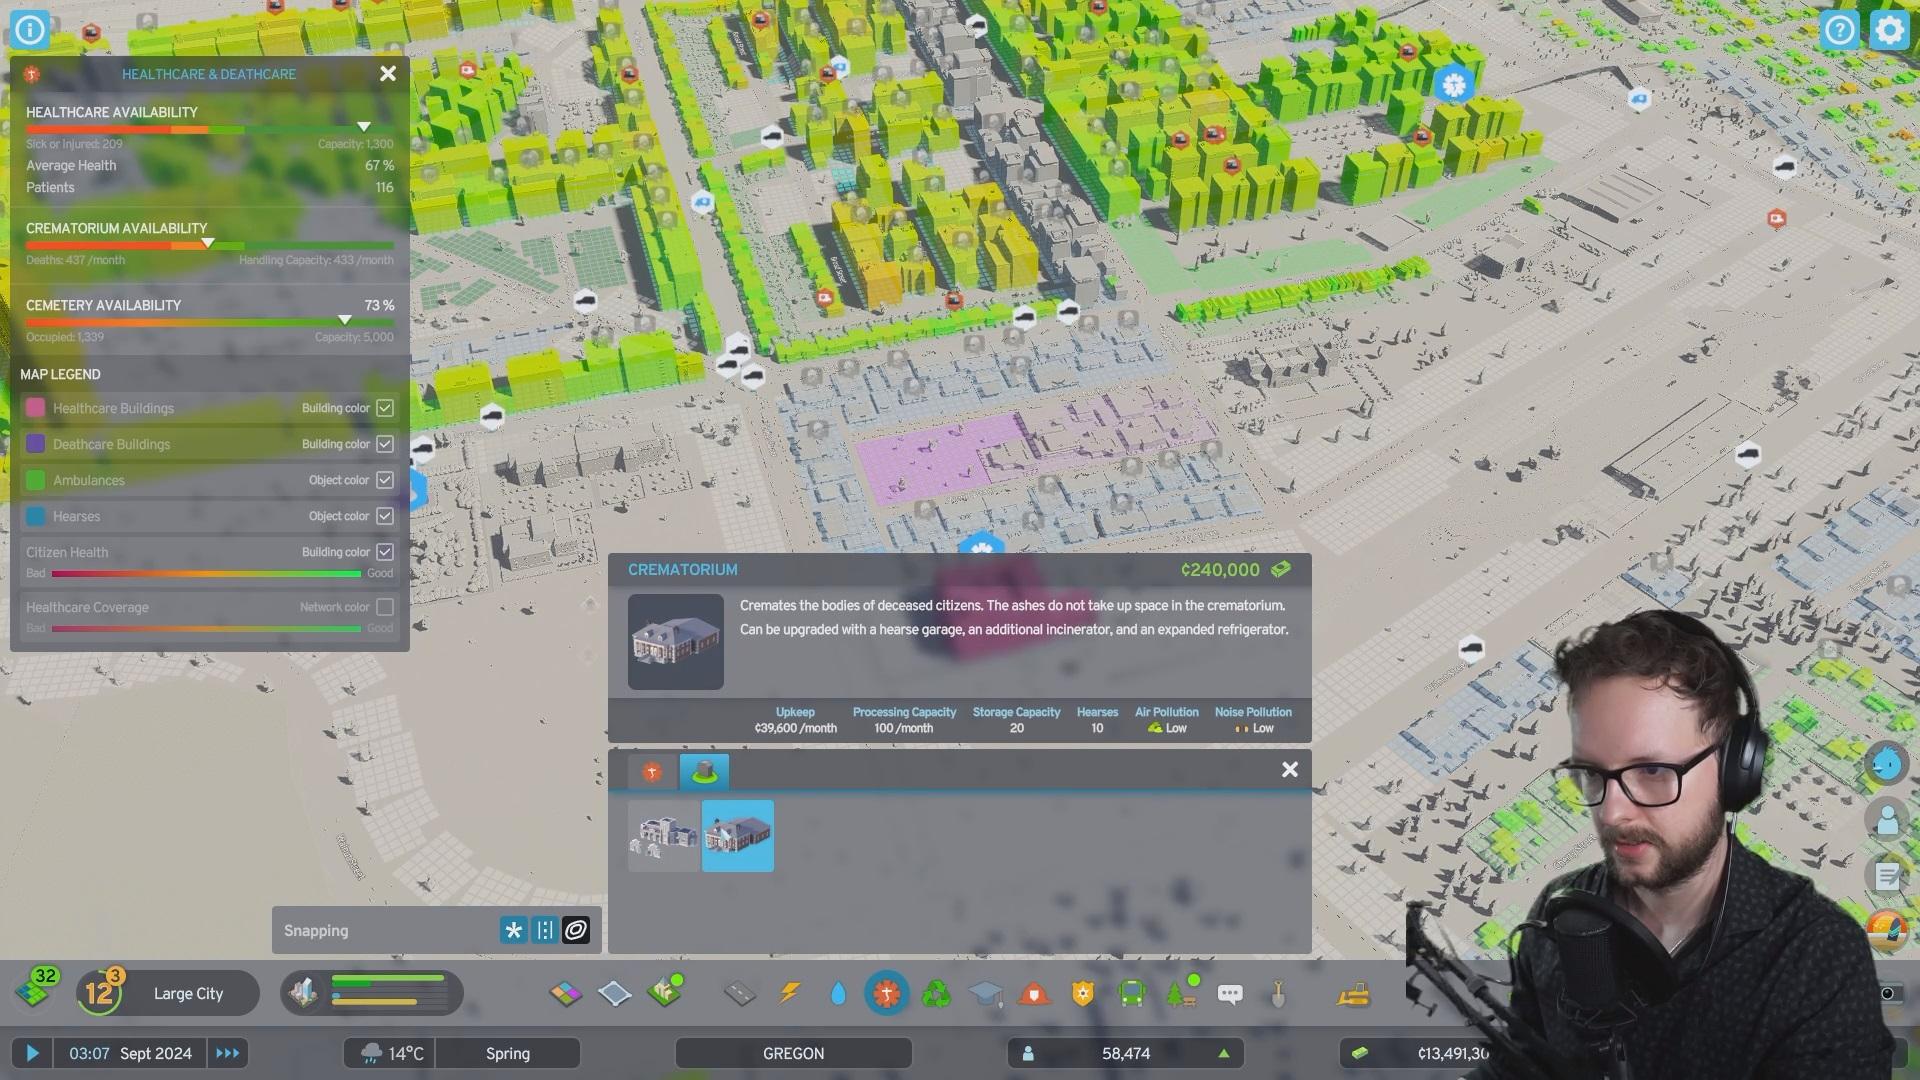The image size is (1920, 1080).
Task: Click the GREGON city name field
Action: pyautogui.click(x=794, y=1053)
